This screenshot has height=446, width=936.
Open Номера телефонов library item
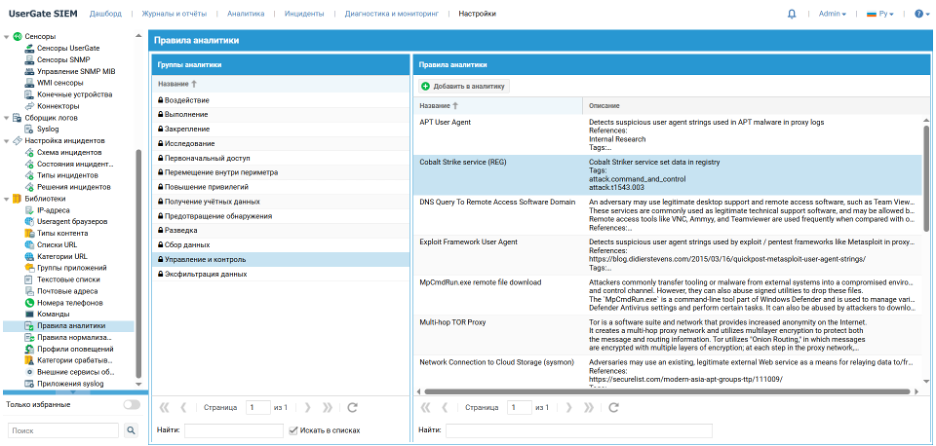(68, 302)
